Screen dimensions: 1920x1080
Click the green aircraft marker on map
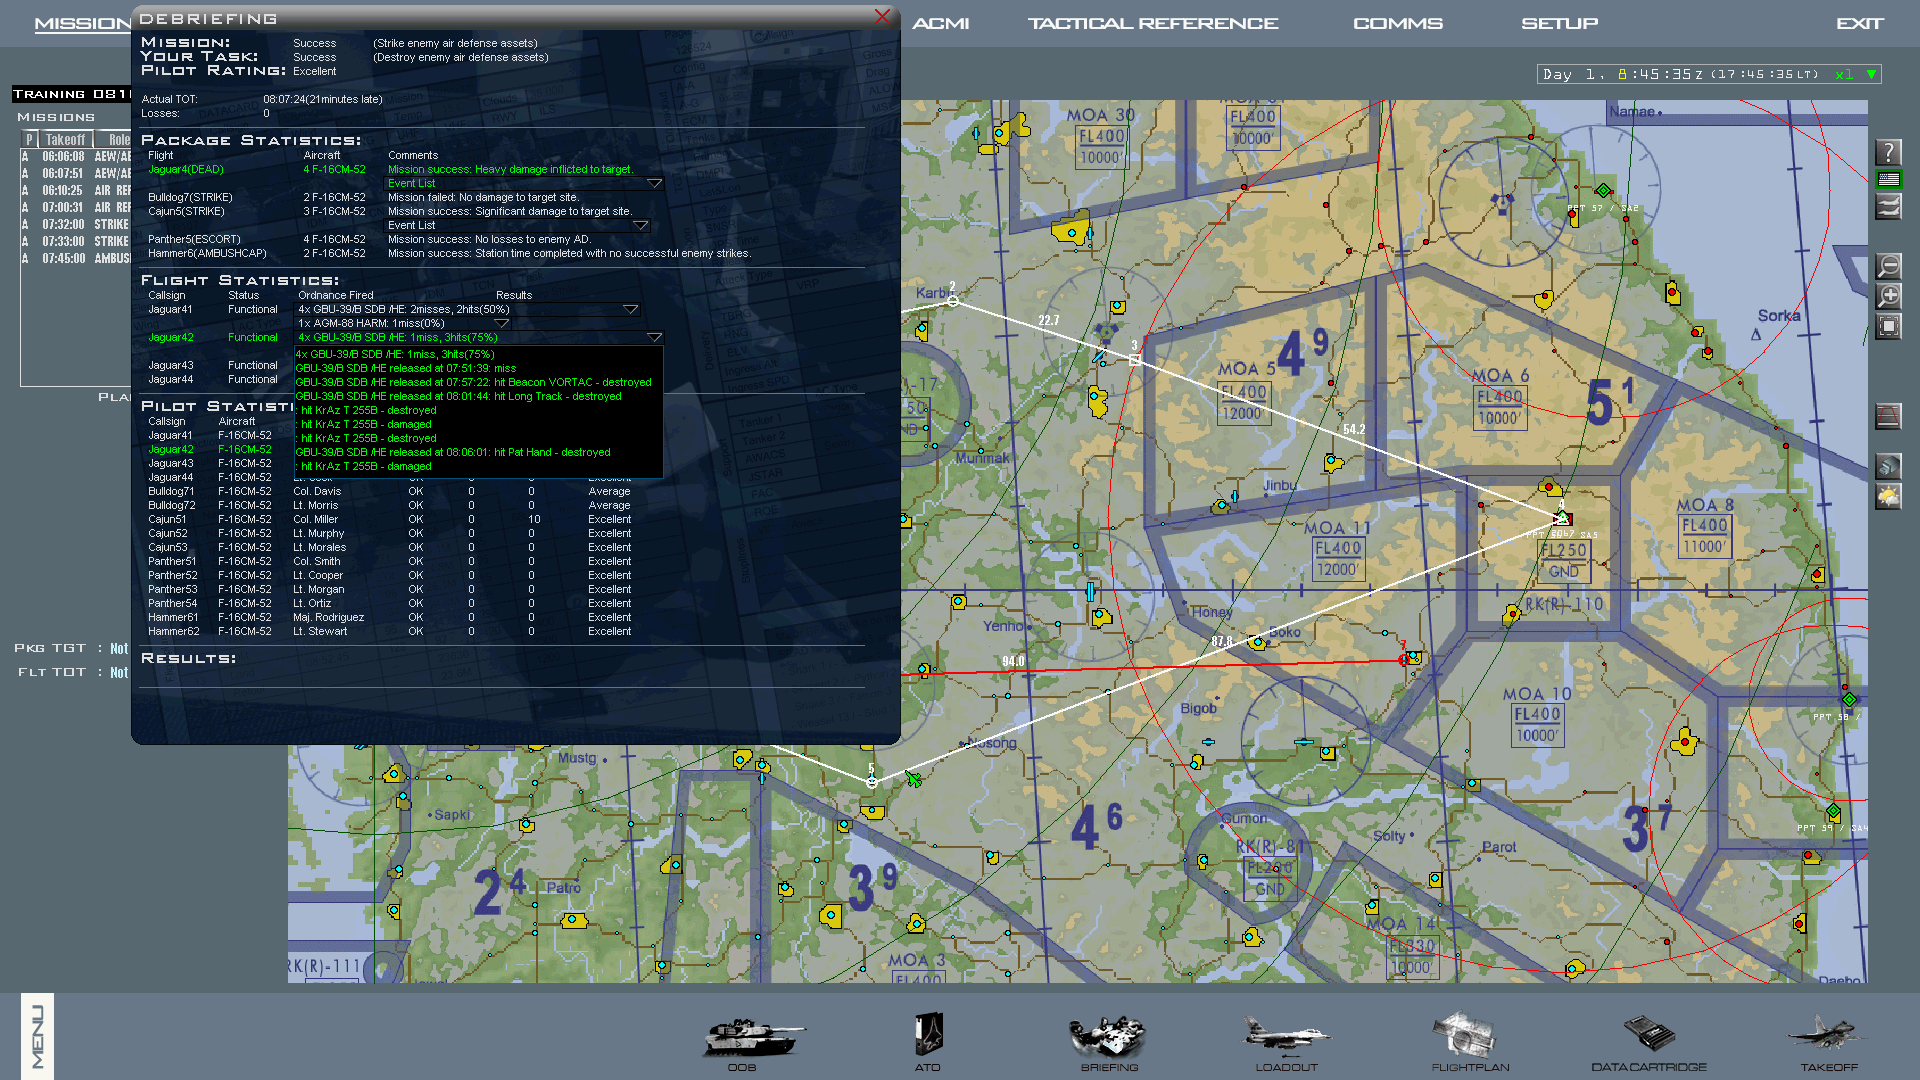913,778
